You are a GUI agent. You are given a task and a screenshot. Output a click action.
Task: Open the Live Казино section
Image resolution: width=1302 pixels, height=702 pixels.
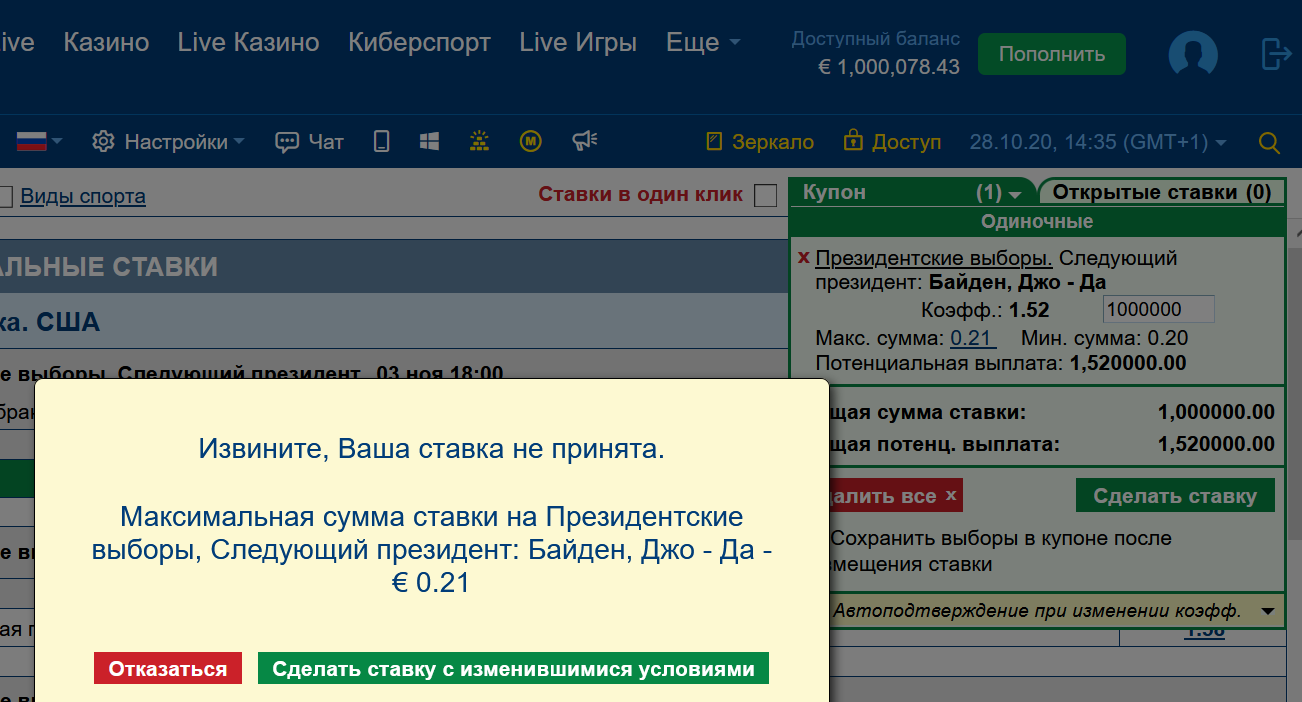click(248, 43)
